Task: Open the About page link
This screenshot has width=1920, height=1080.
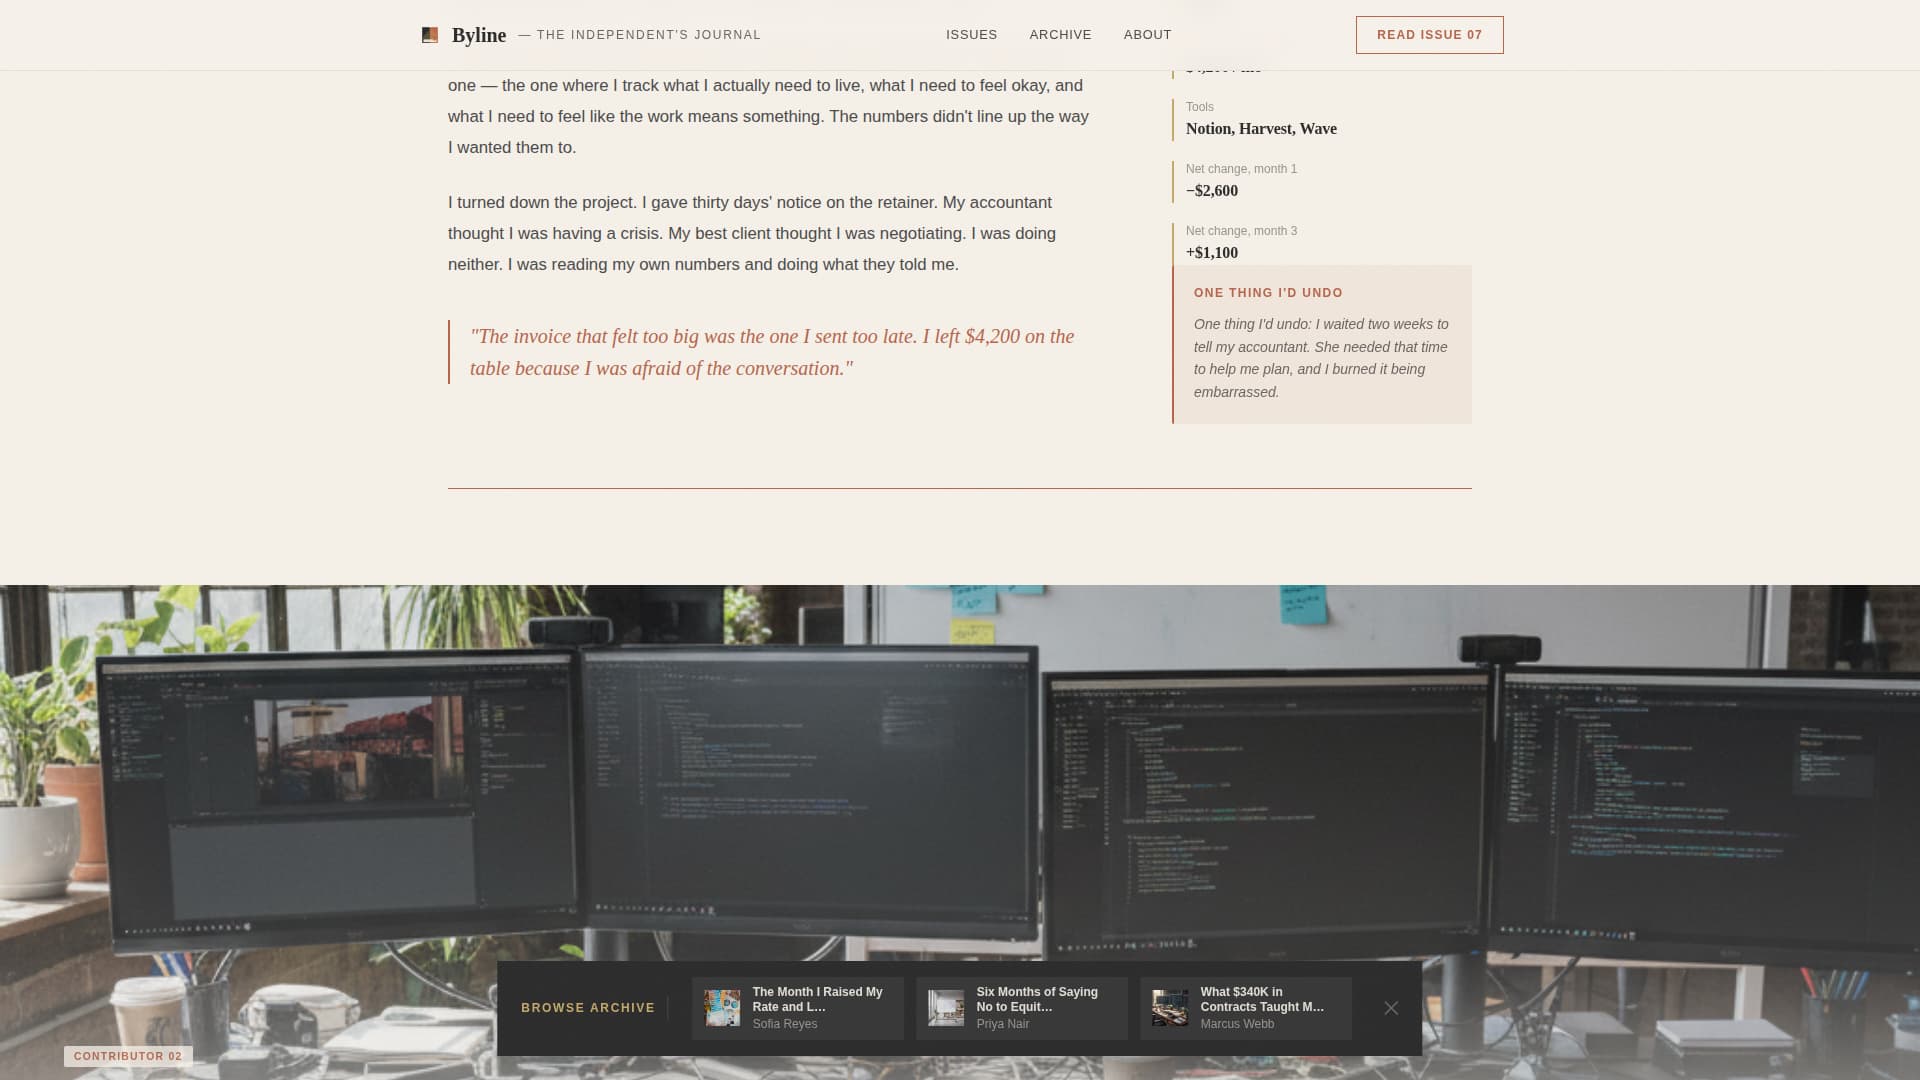Action: 1147,35
